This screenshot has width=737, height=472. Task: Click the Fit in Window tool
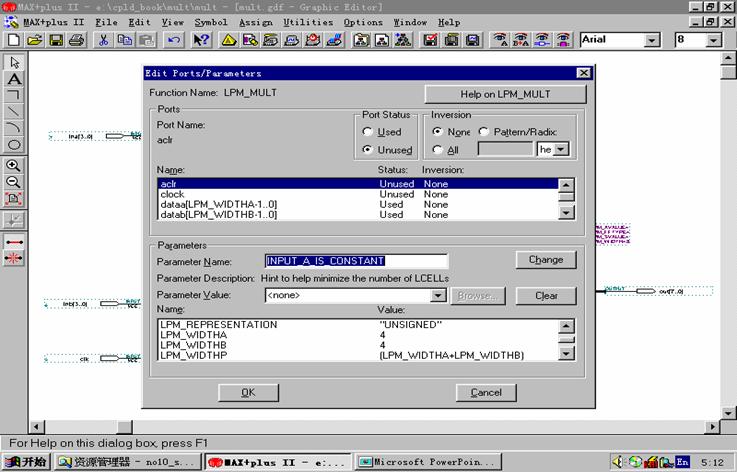pos(14,199)
